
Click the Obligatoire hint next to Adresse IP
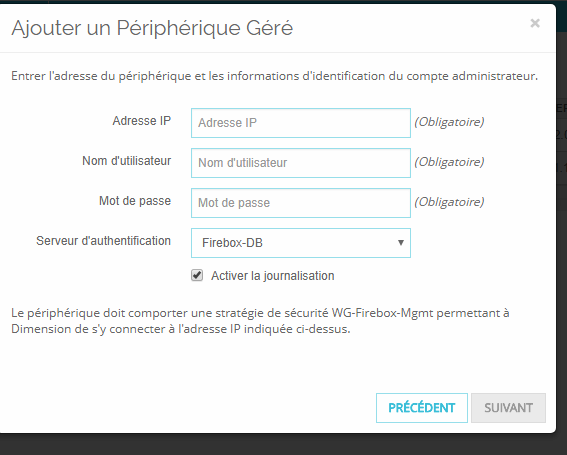pos(449,122)
